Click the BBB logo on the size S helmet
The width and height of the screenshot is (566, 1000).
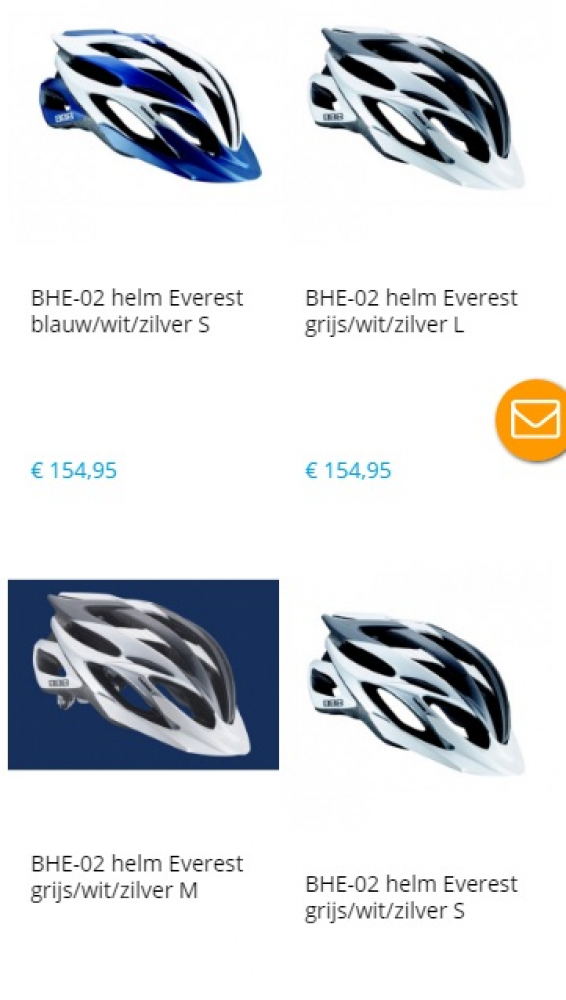[332, 703]
